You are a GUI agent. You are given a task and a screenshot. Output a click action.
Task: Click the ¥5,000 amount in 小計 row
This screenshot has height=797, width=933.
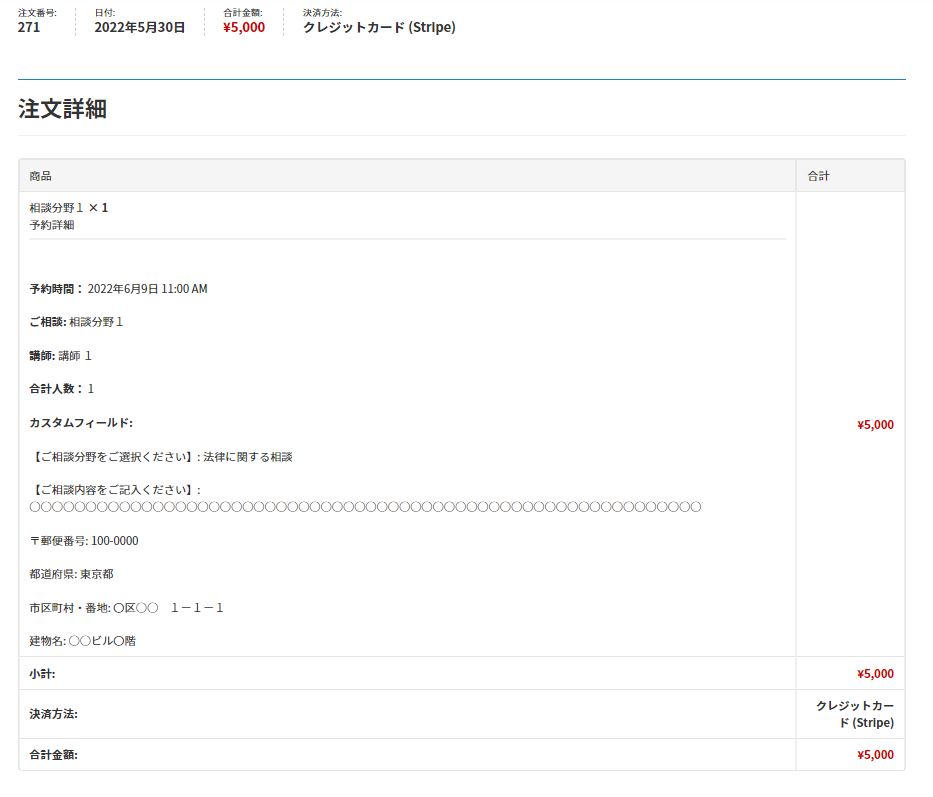tap(875, 674)
